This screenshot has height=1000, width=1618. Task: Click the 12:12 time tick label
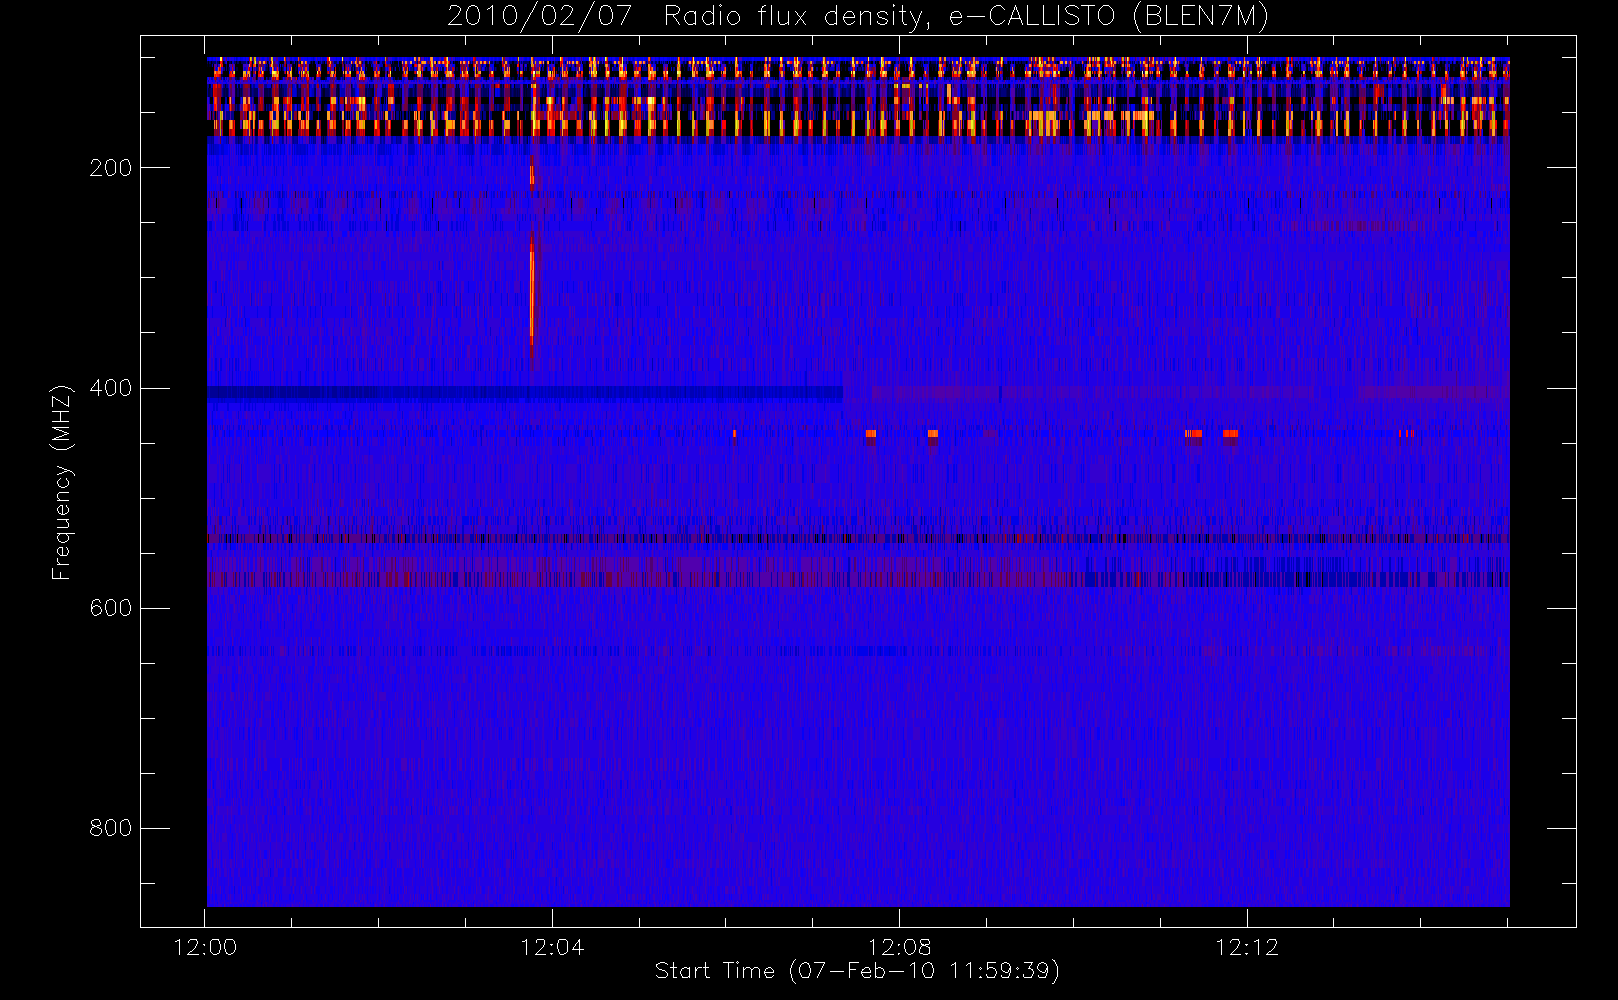(1246, 947)
